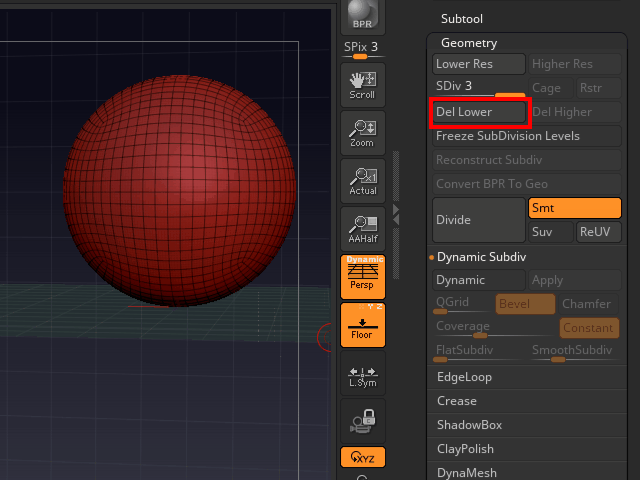Toggle the Floor grid display
This screenshot has height=480, width=640.
[x=362, y=324]
